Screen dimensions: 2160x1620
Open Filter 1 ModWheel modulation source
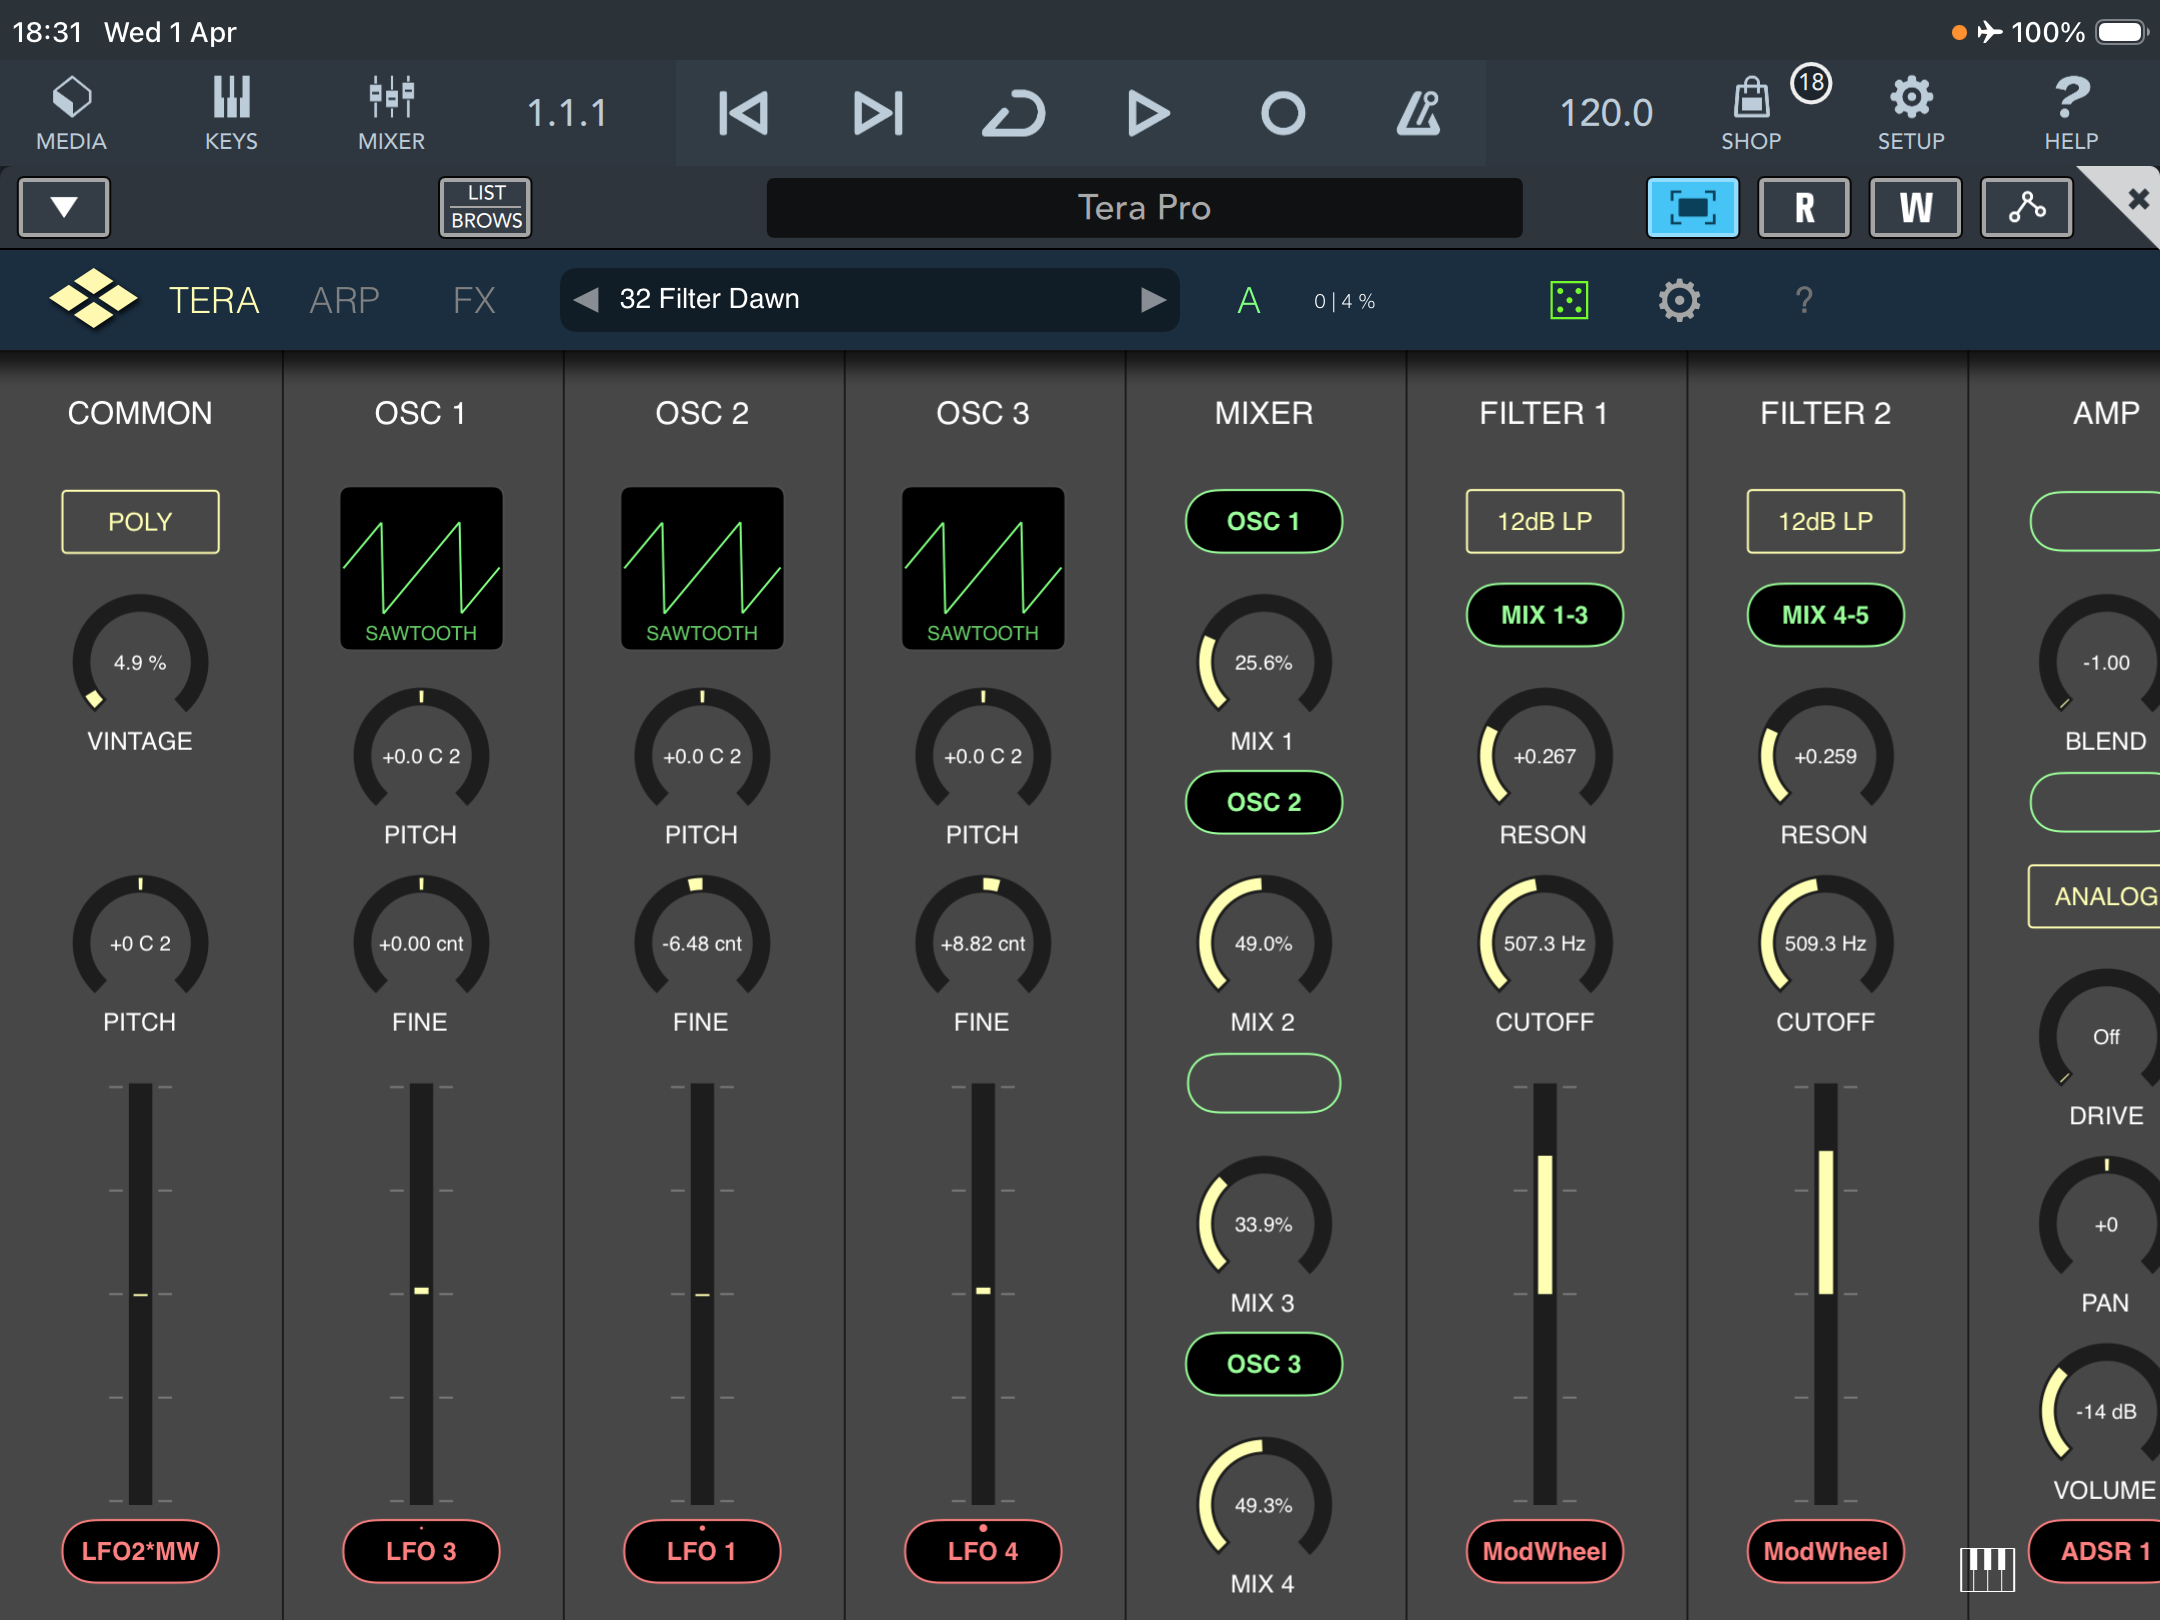(x=1545, y=1551)
